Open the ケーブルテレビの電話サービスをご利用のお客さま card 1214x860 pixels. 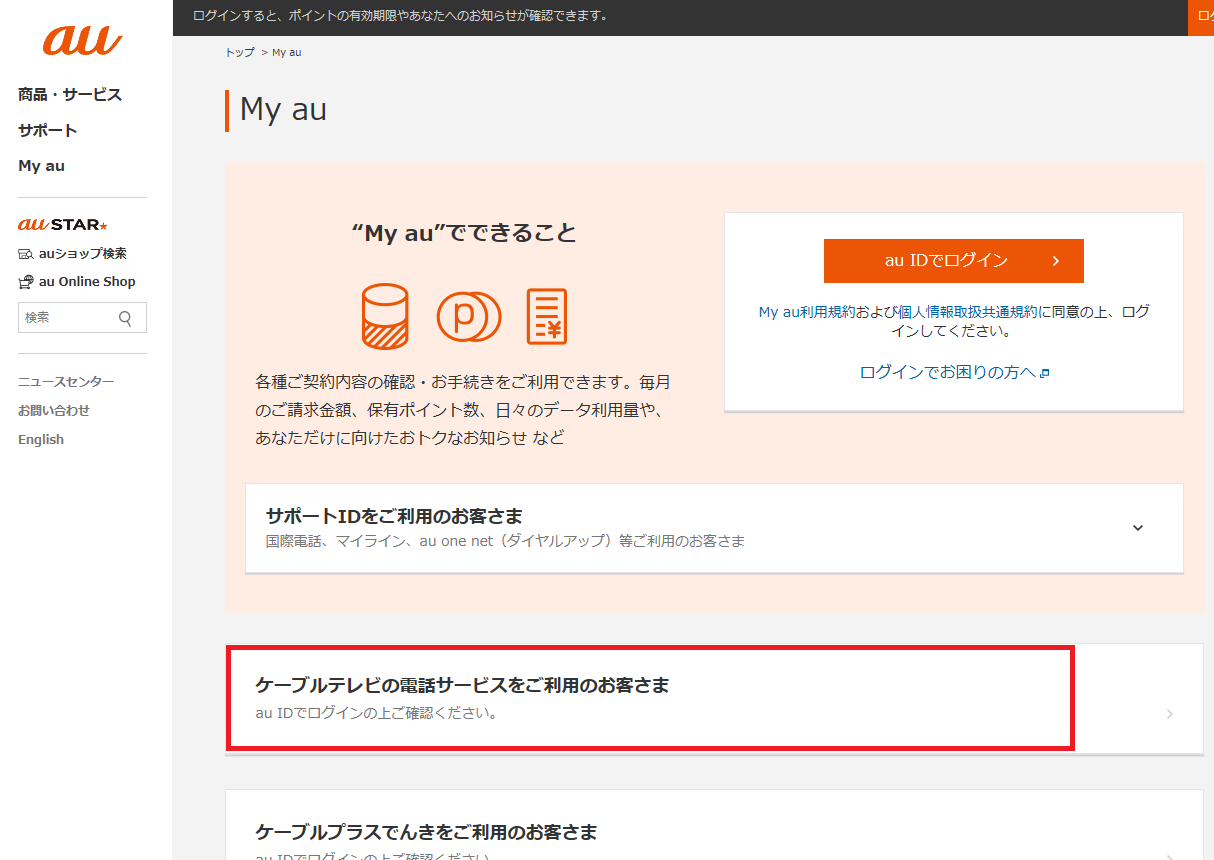pyautogui.click(x=714, y=699)
